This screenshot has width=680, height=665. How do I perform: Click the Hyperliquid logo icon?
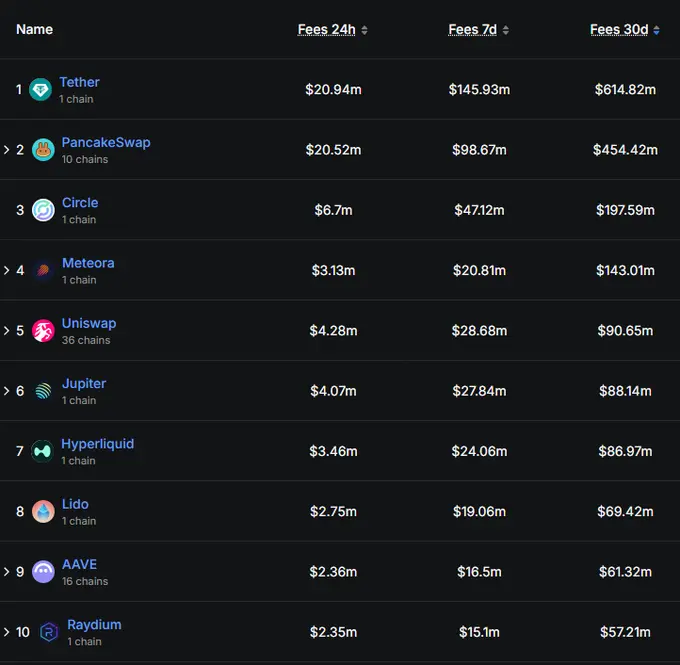click(x=42, y=451)
